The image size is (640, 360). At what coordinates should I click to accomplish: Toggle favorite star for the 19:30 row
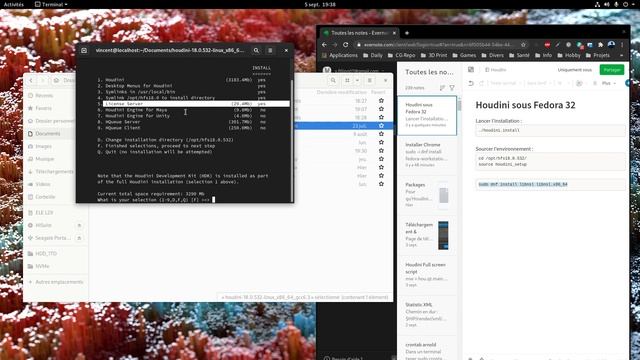point(381,151)
